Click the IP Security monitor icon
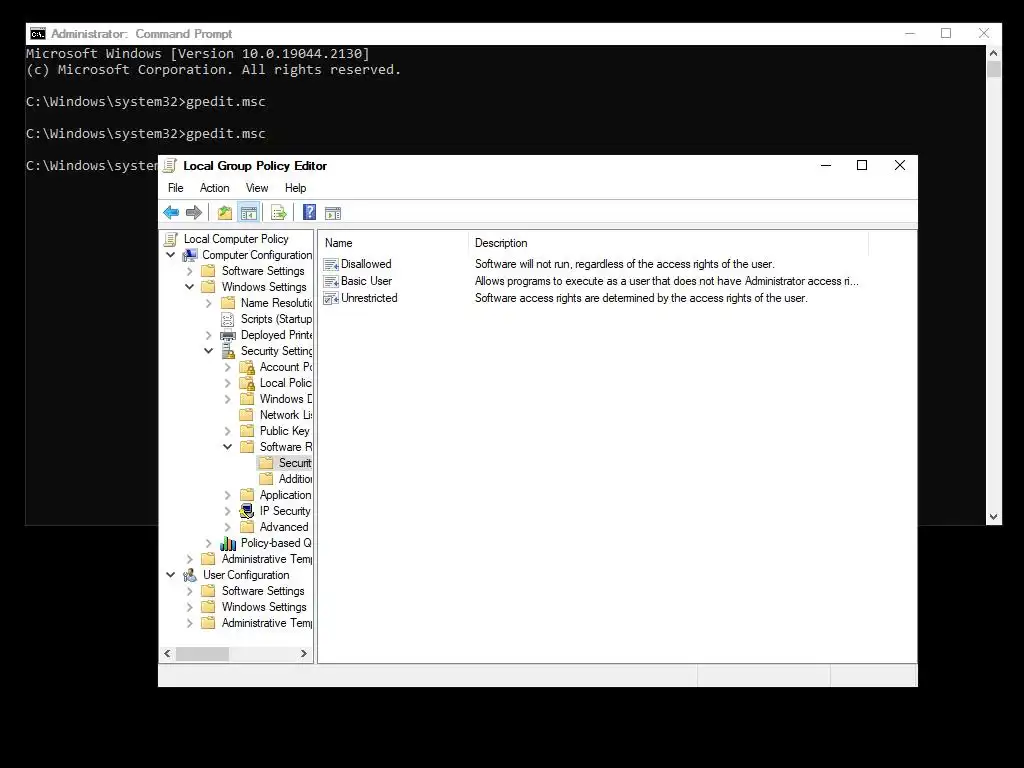 coord(247,511)
